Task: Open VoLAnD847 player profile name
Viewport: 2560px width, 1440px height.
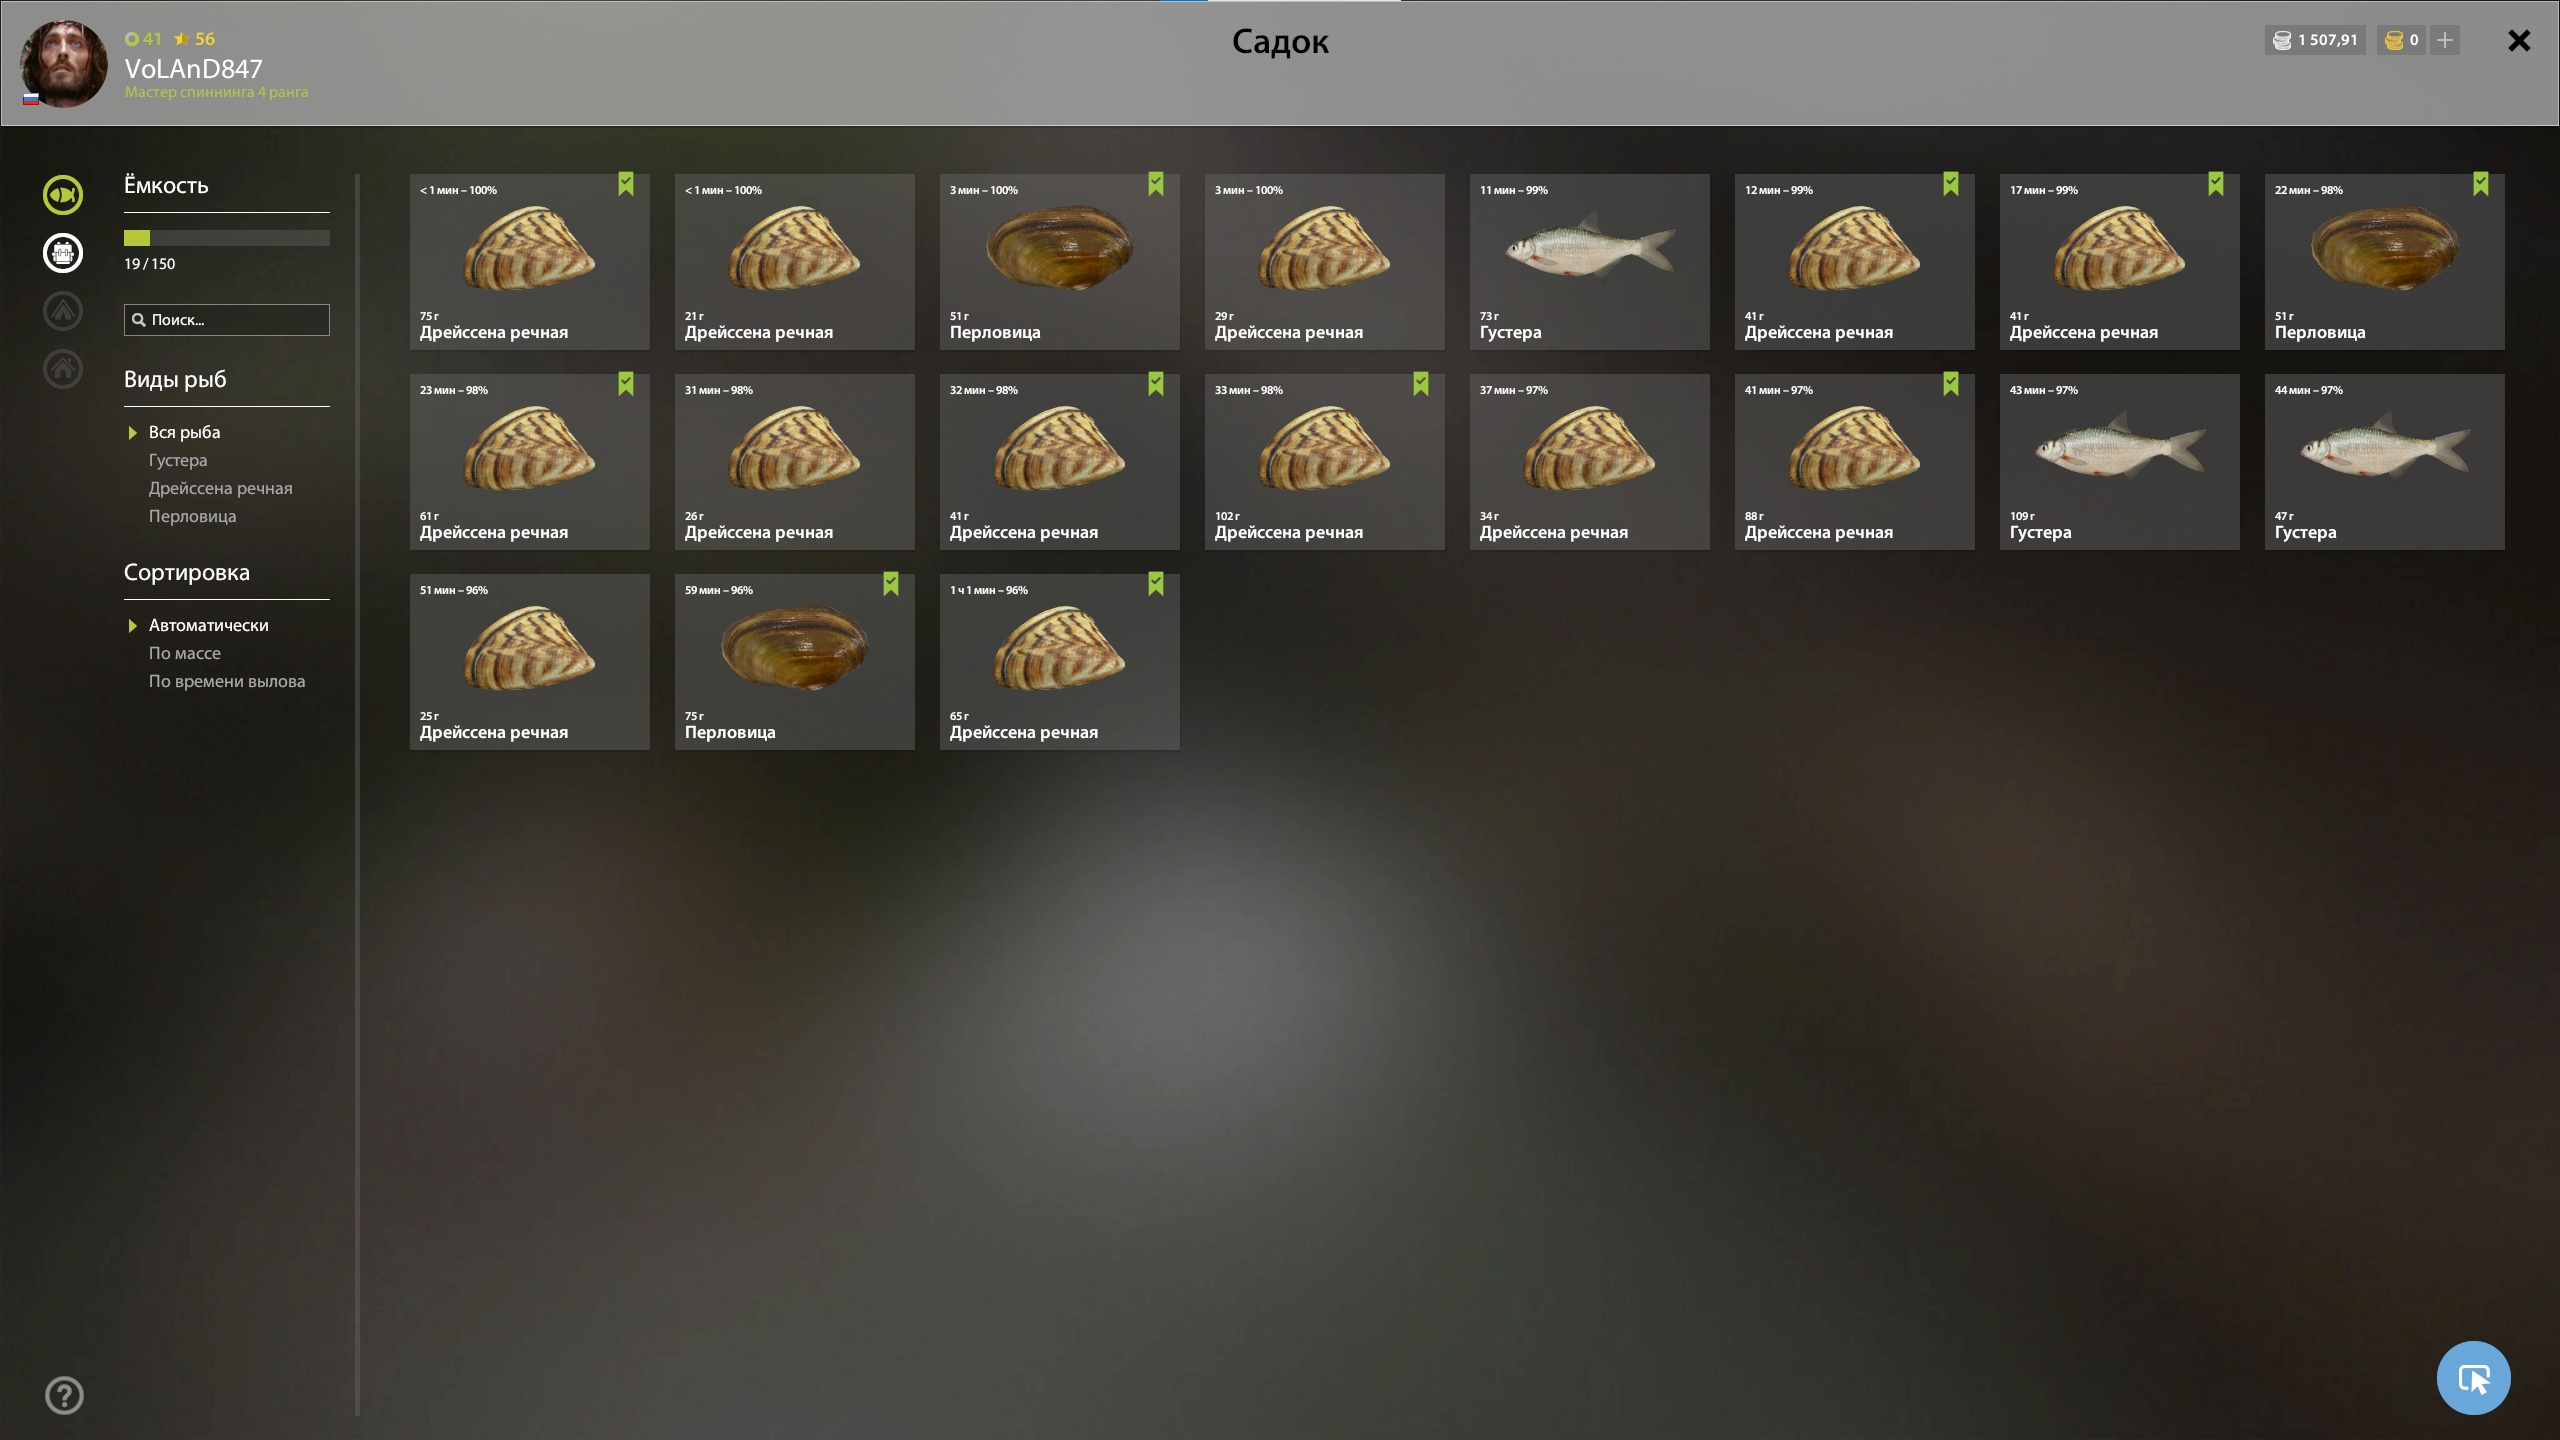Action: tap(193, 68)
